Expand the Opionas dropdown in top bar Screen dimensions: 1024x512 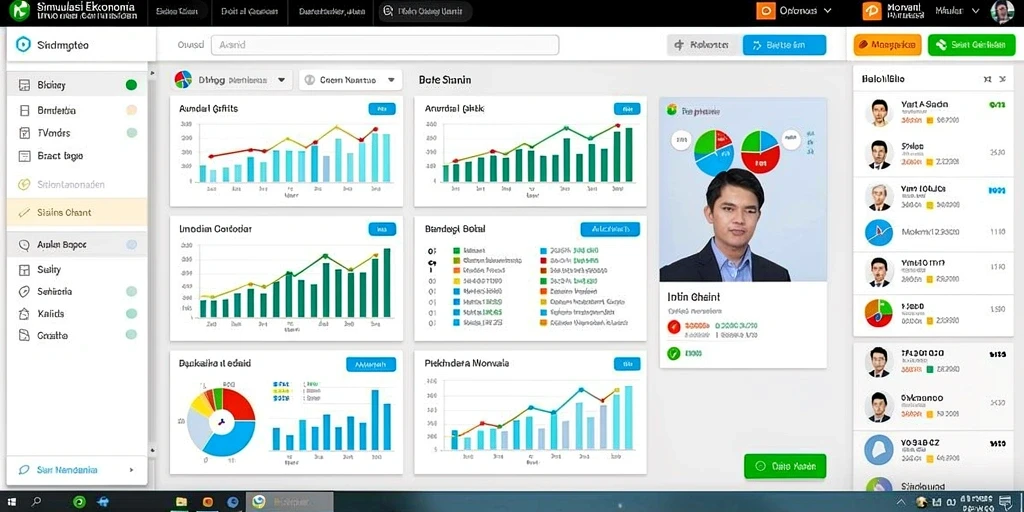(x=828, y=10)
